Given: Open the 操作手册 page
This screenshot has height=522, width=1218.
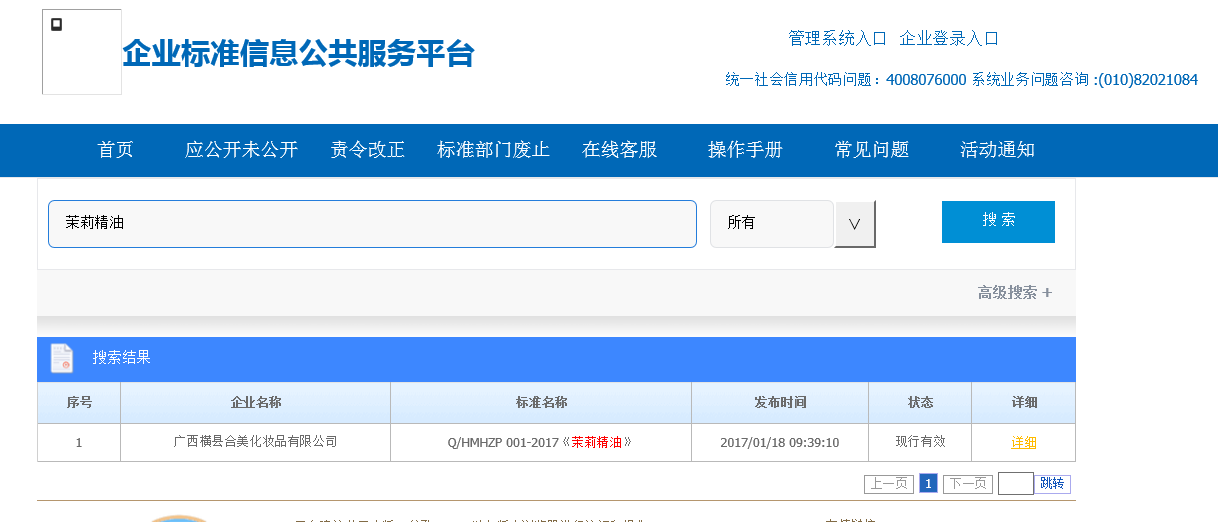Looking at the screenshot, I should (745, 150).
